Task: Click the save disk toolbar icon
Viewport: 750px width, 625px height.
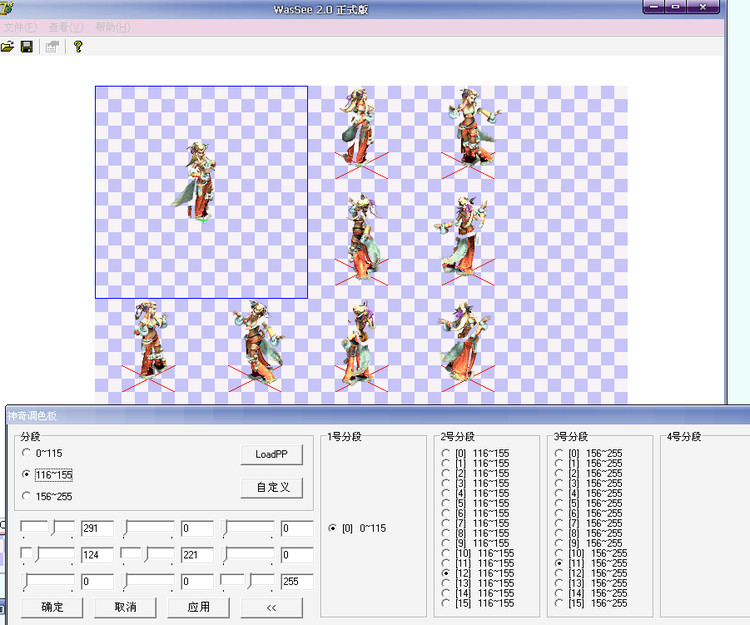Action: click(27, 46)
